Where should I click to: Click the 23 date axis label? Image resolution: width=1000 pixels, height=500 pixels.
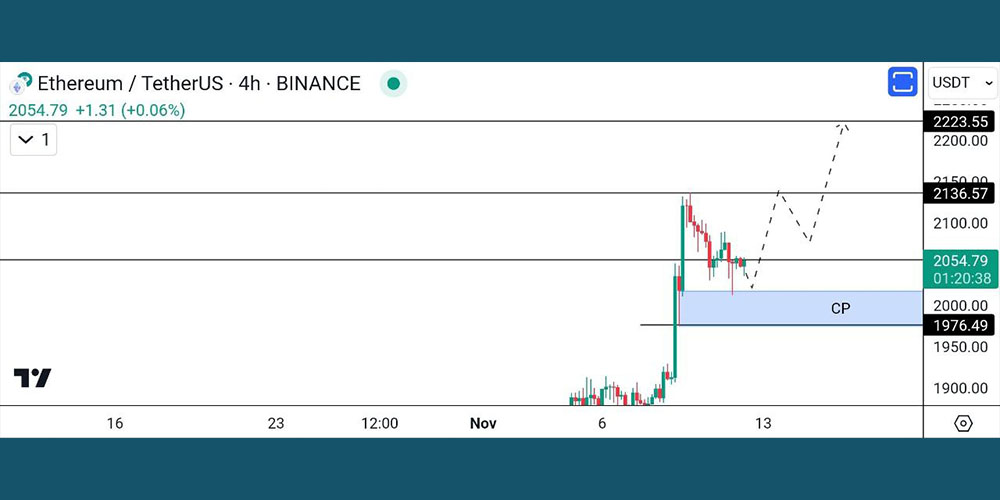276,423
